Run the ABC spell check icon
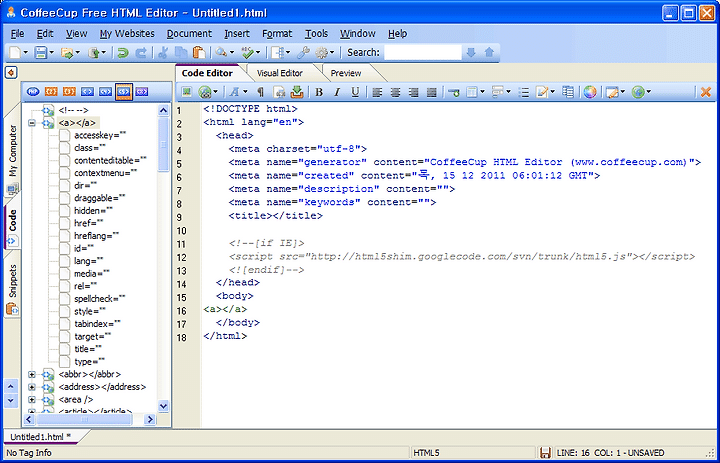 click(x=248, y=53)
